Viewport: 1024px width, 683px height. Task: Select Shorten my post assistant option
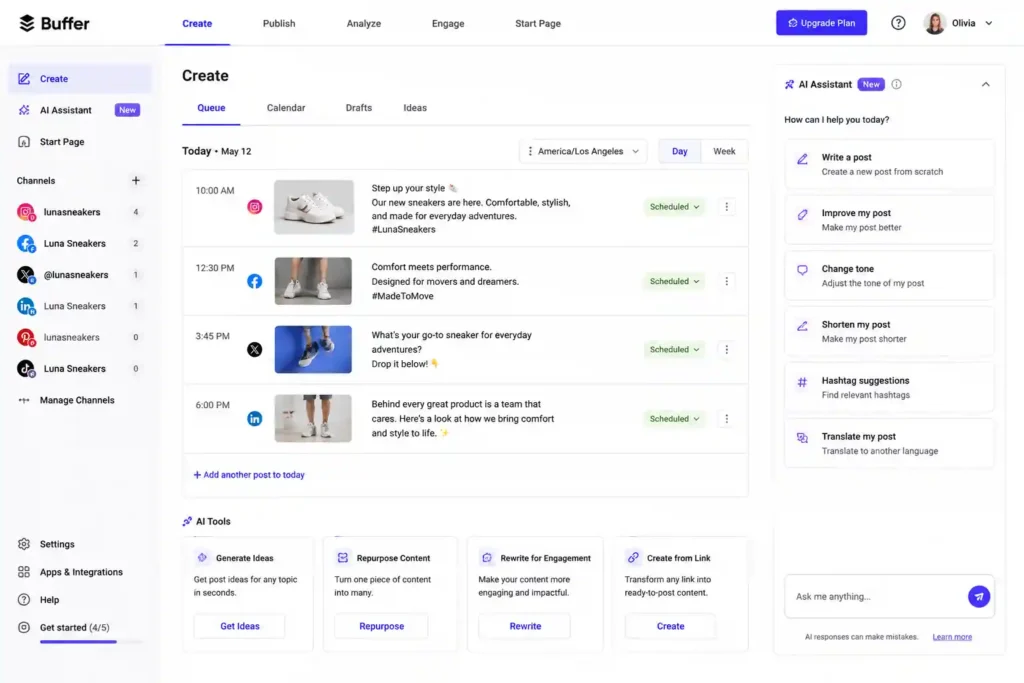[x=889, y=332]
